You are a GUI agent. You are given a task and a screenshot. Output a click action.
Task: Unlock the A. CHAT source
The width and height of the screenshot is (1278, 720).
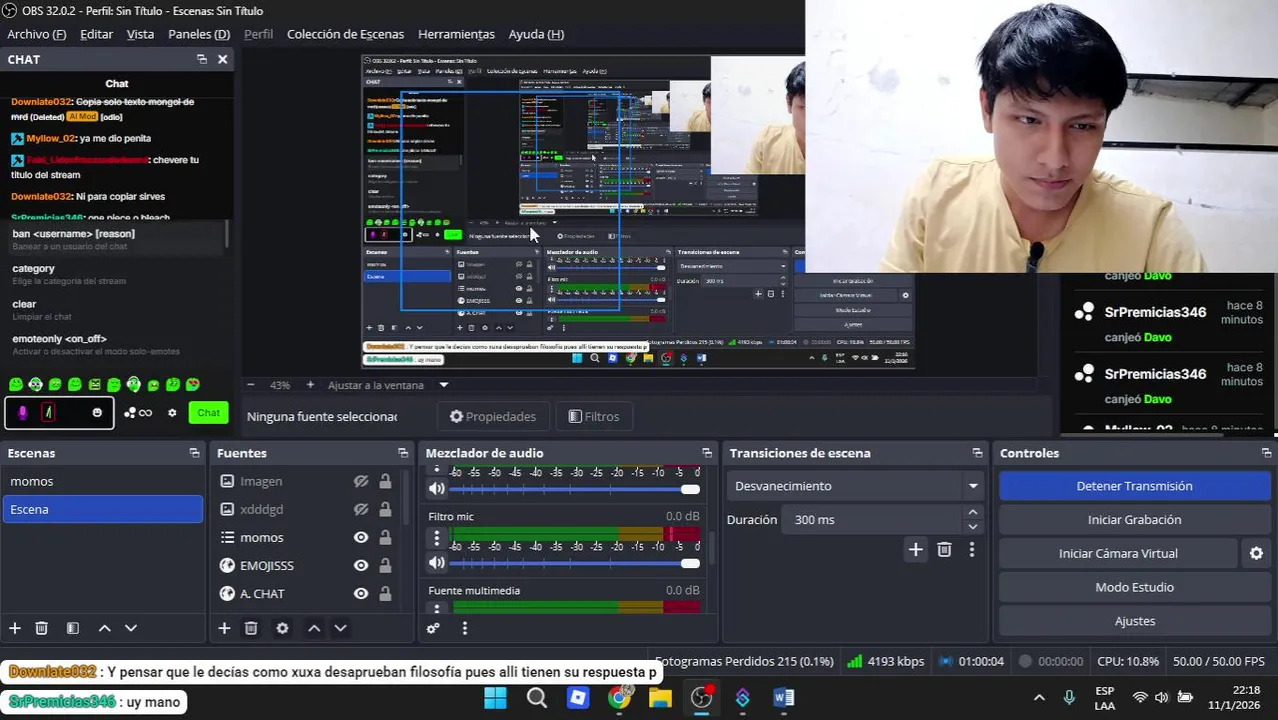385,593
